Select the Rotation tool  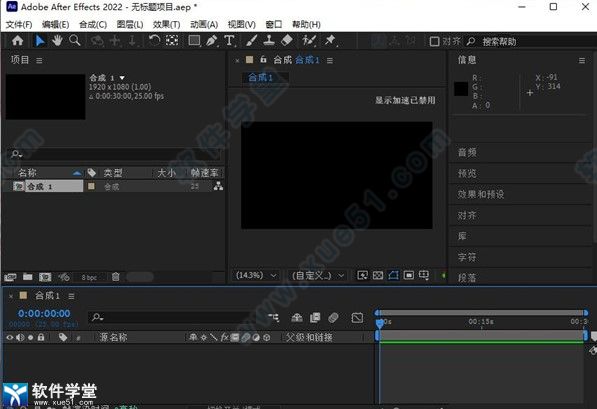pos(154,40)
